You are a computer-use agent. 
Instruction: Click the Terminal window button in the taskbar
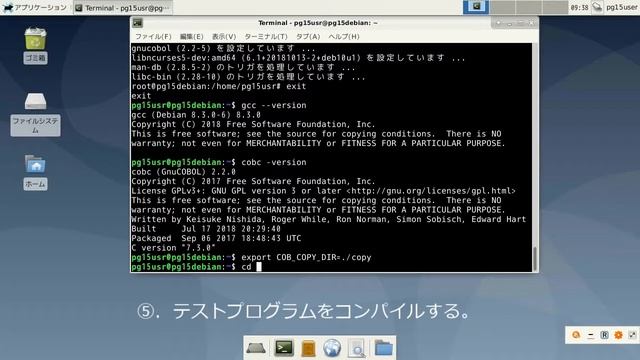click(123, 8)
